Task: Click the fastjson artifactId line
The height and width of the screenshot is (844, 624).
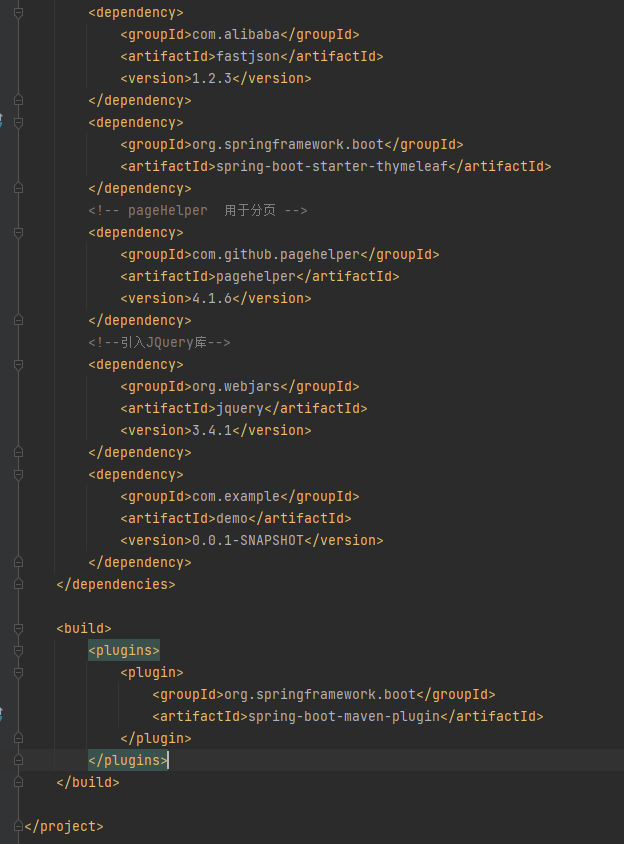Action: coord(251,57)
